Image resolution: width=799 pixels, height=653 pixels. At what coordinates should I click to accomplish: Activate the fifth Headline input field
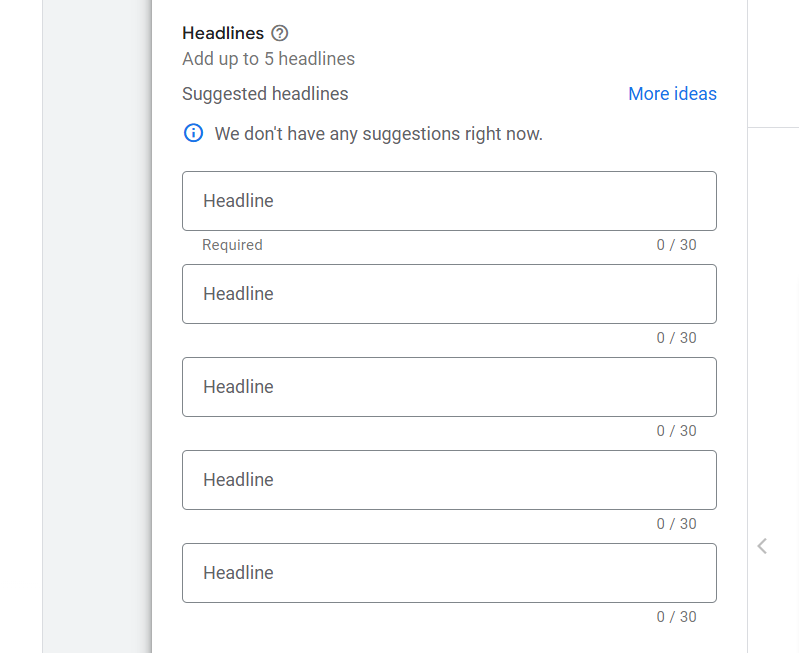(449, 573)
